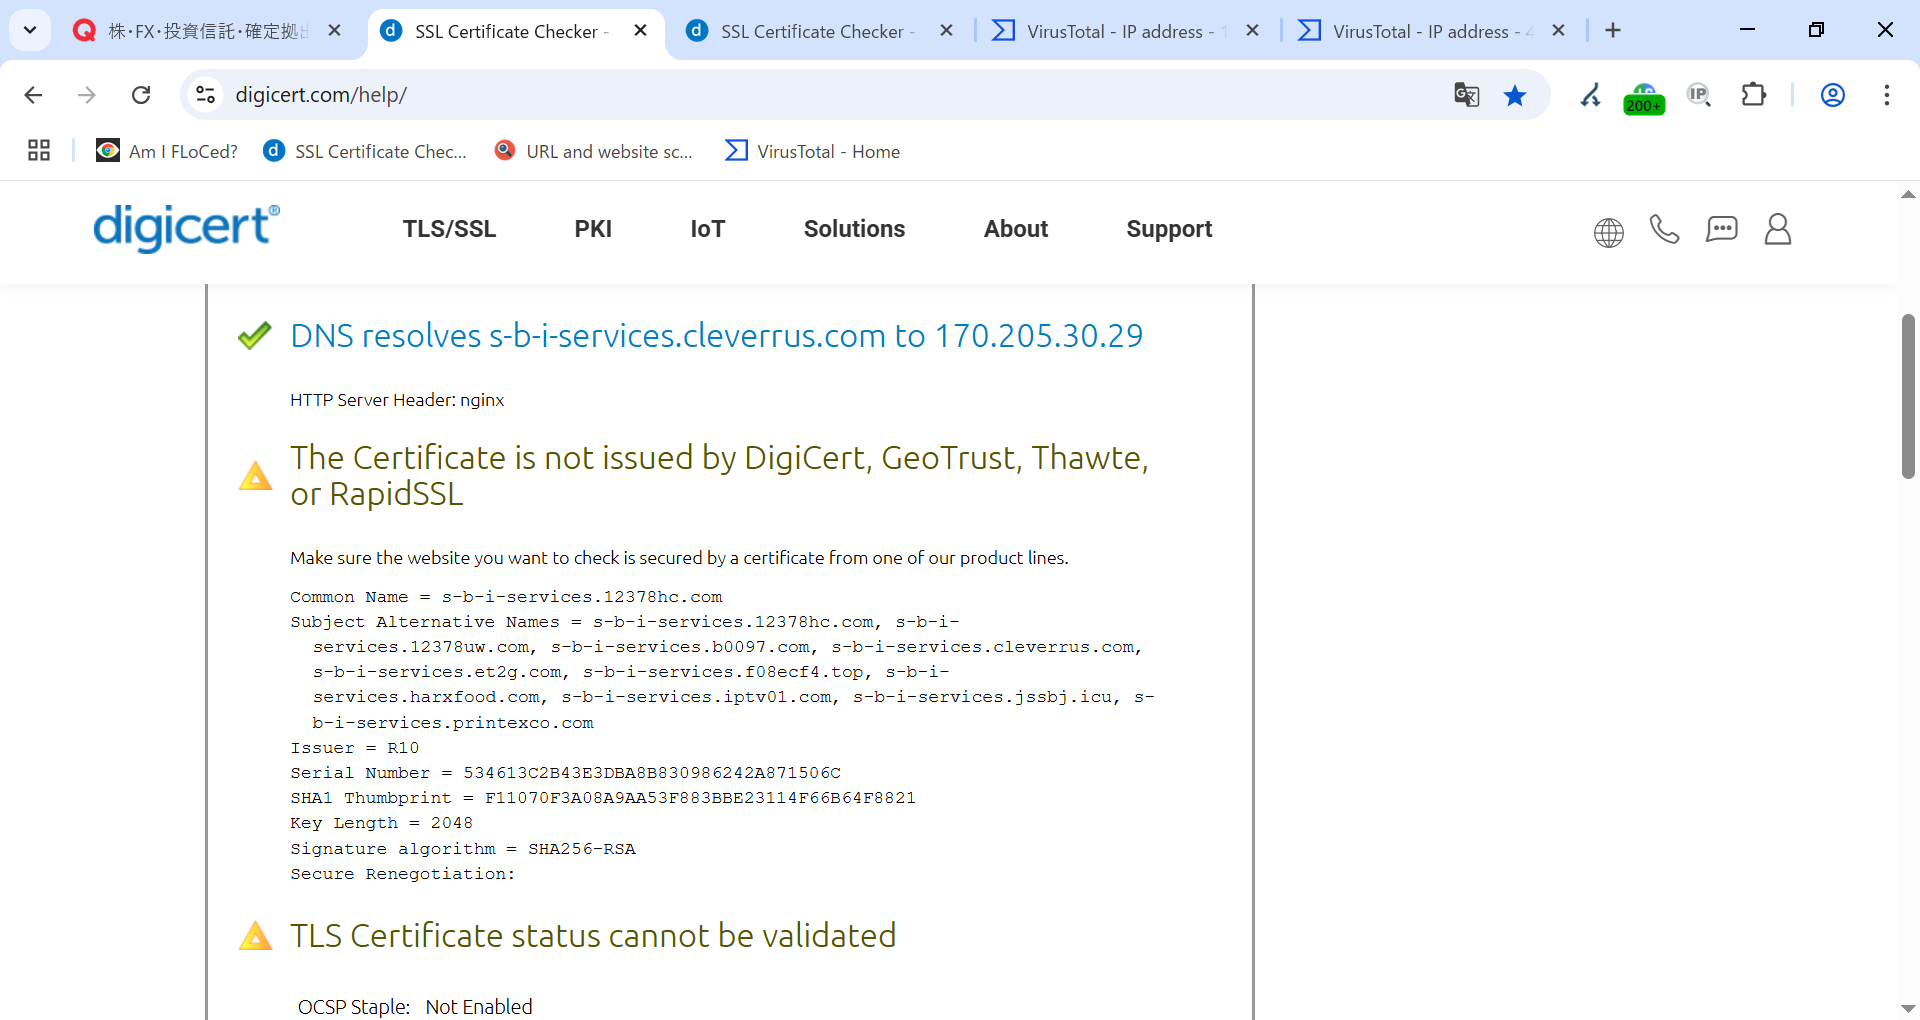Image resolution: width=1920 pixels, height=1020 pixels.
Task: Open the Chrome three-dot menu
Action: tap(1887, 95)
